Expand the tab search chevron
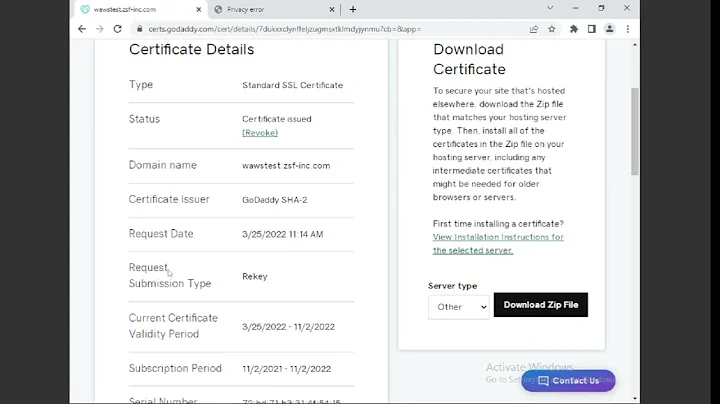Viewport: 720px width, 404px height. pos(550,8)
